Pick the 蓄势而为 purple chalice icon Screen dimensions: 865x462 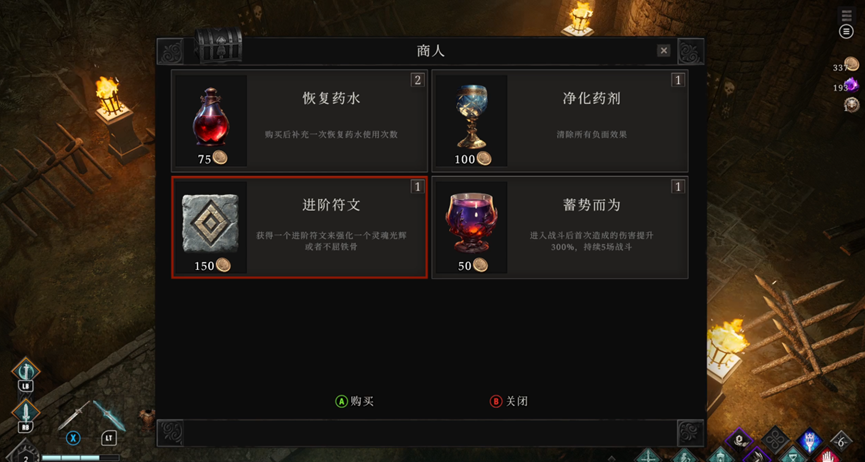coord(471,222)
